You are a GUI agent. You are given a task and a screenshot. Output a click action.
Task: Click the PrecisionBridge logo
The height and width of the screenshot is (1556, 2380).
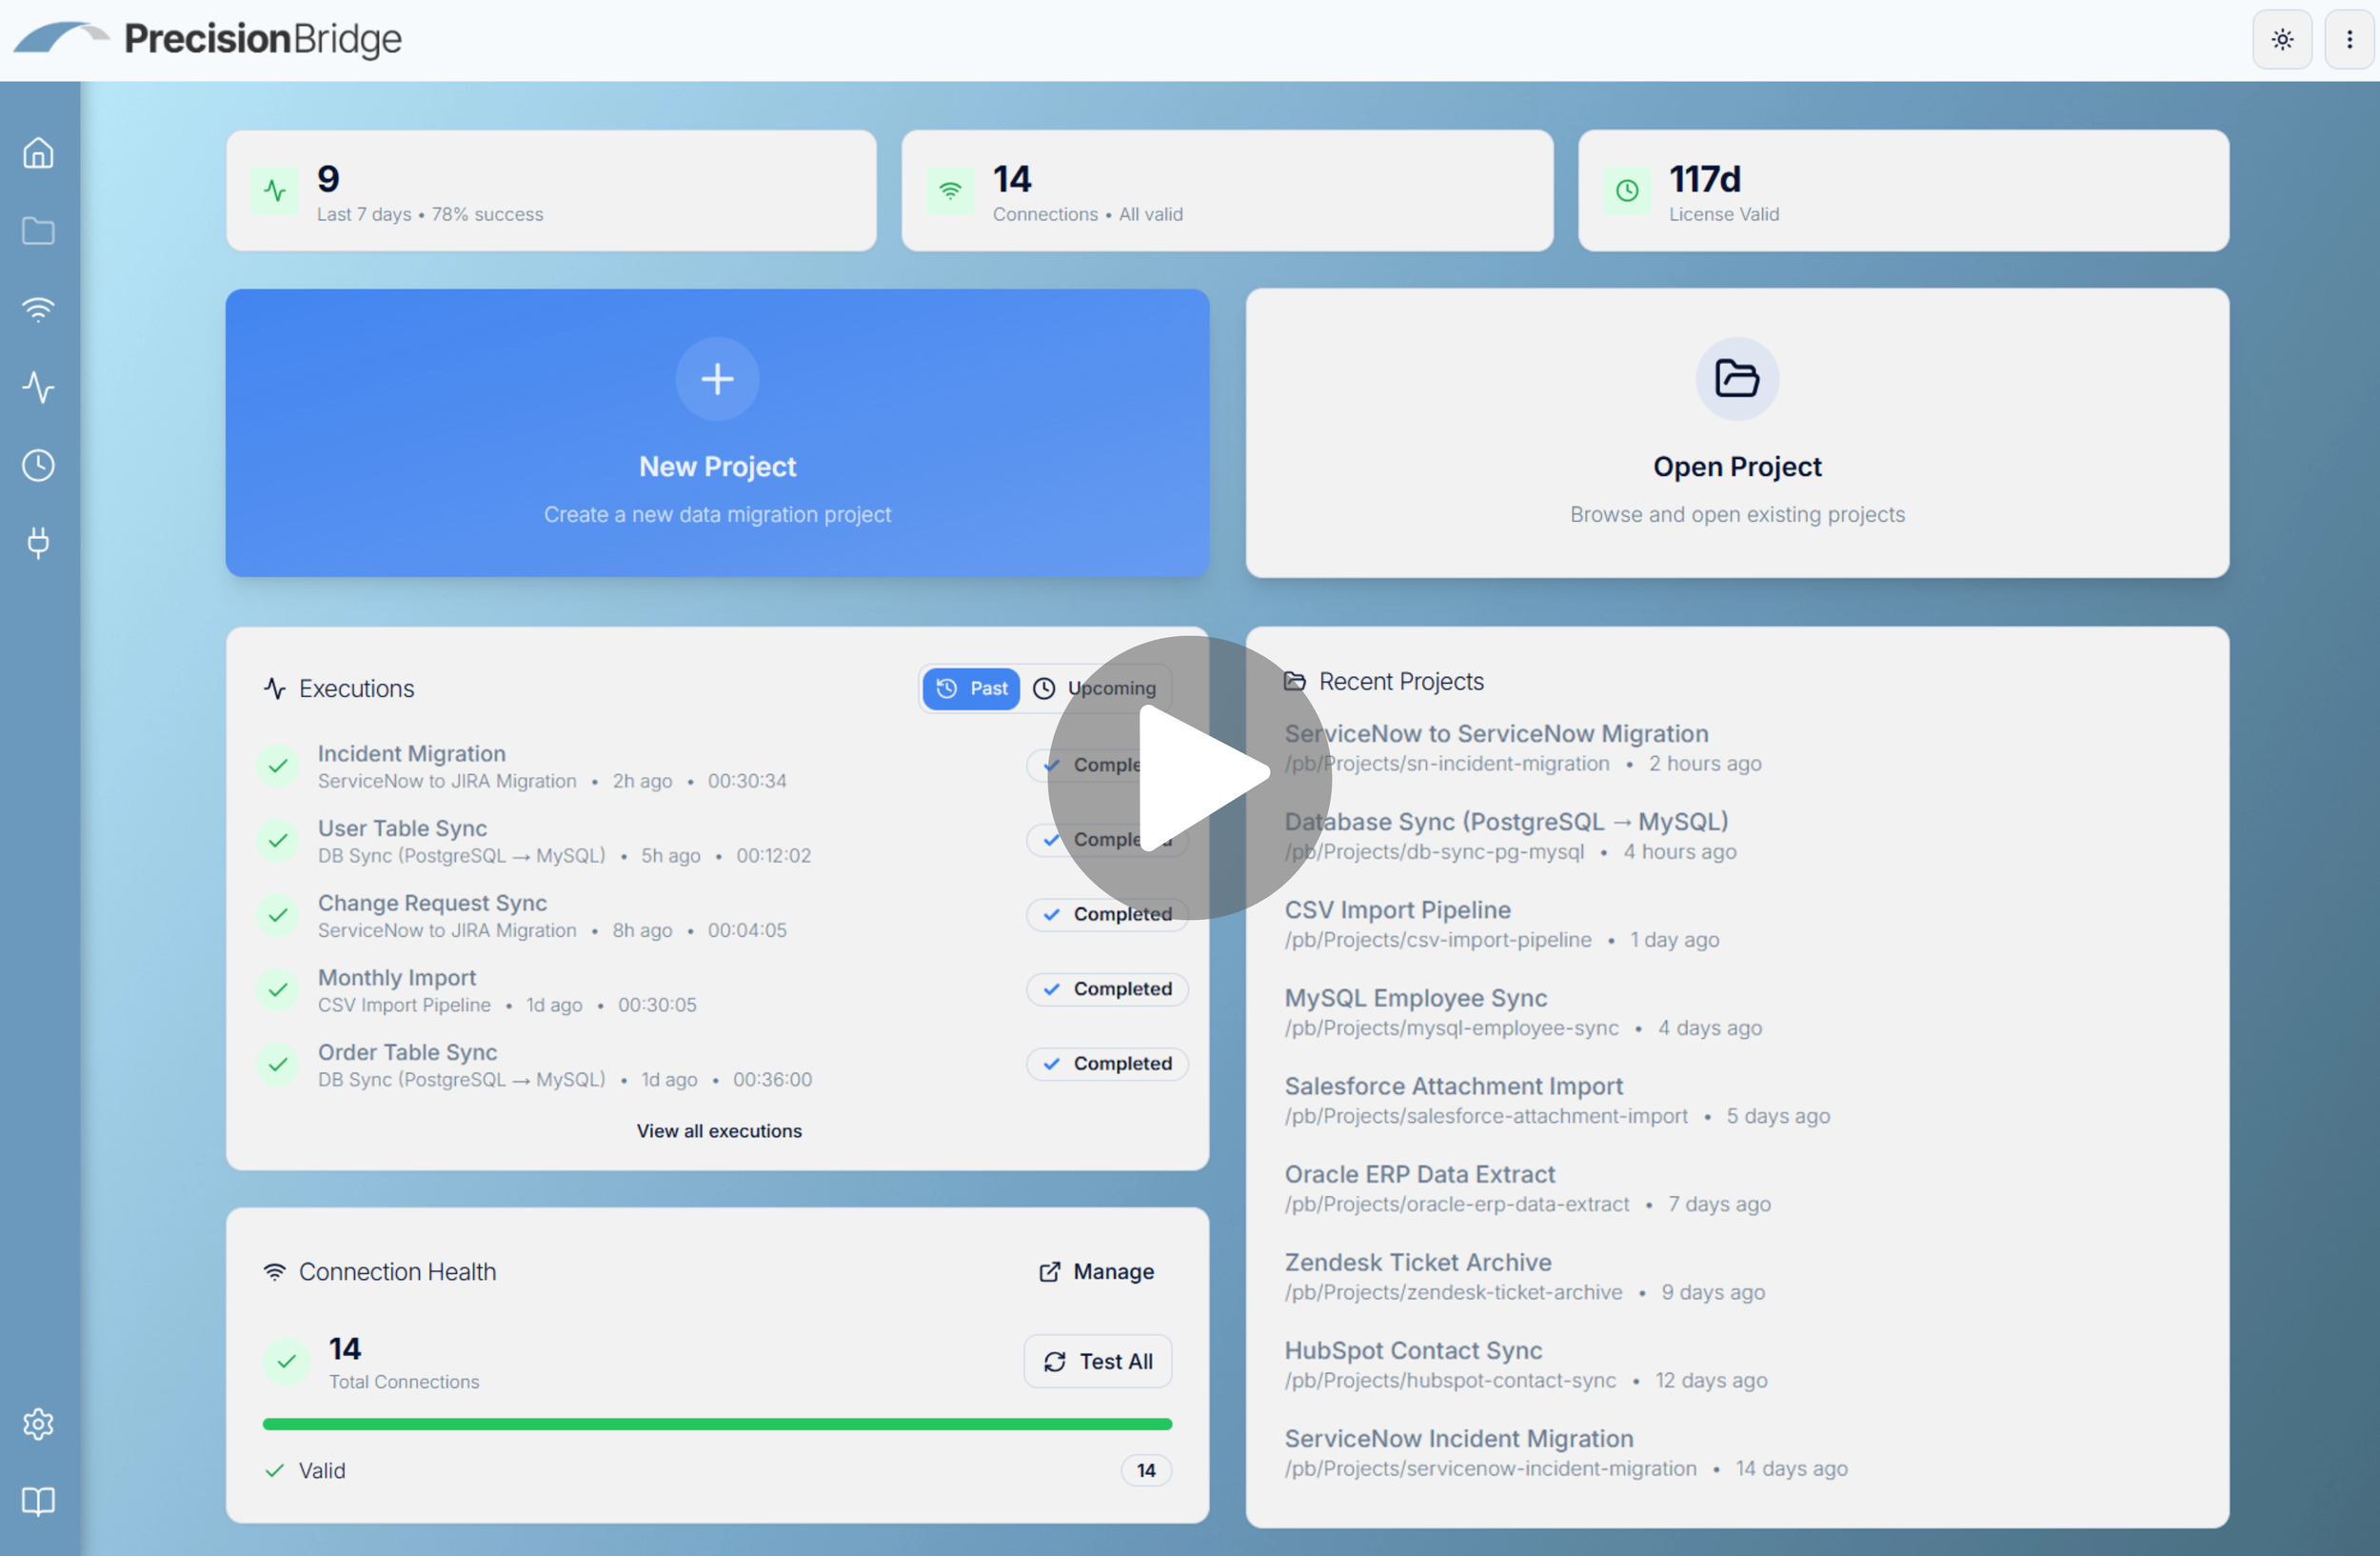(x=207, y=39)
